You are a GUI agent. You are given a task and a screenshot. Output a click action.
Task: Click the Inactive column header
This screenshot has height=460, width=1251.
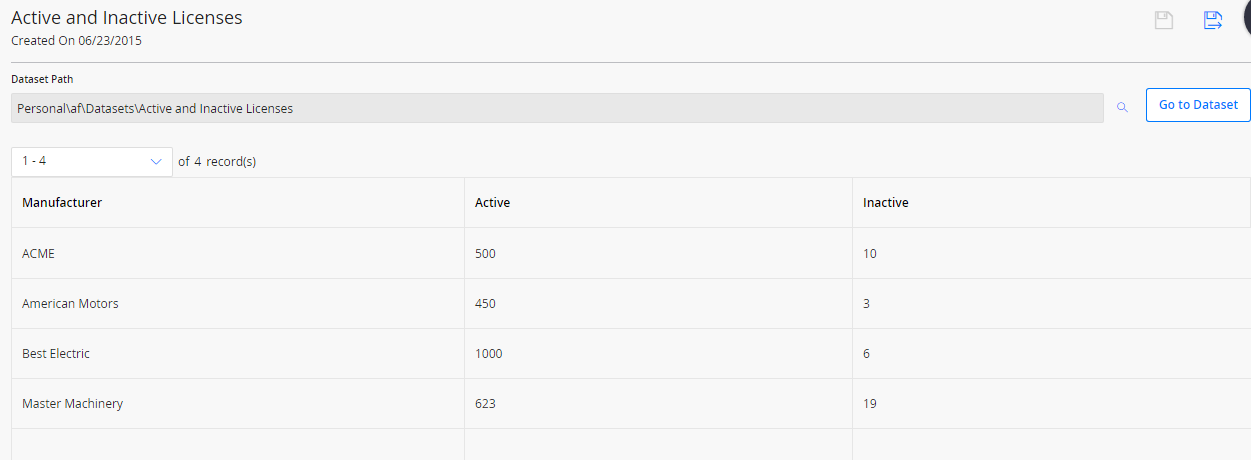pyautogui.click(x=886, y=203)
